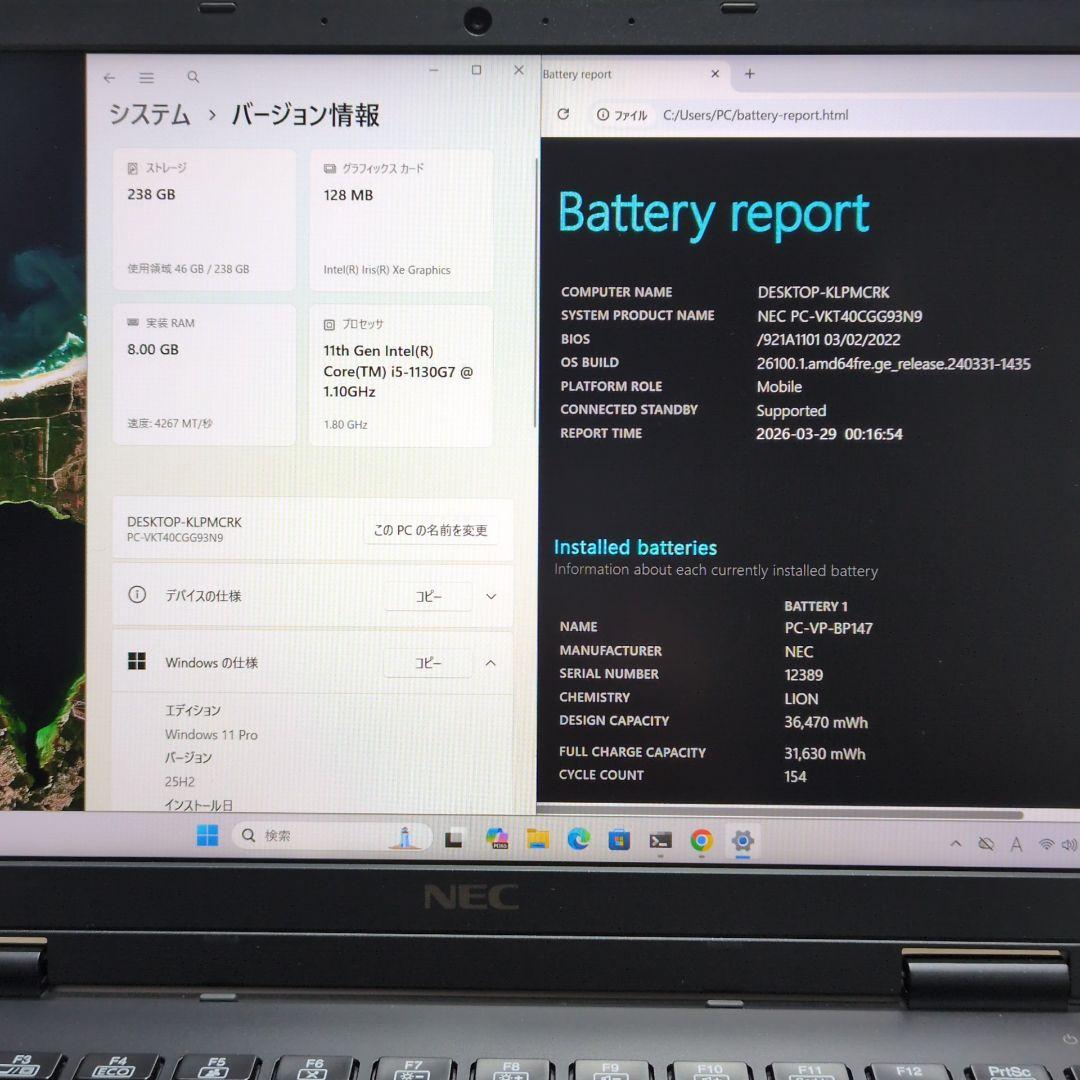Screen dimensions: 1080x1080
Task: Select the battery name PC-VP-BP147
Action: click(x=829, y=628)
